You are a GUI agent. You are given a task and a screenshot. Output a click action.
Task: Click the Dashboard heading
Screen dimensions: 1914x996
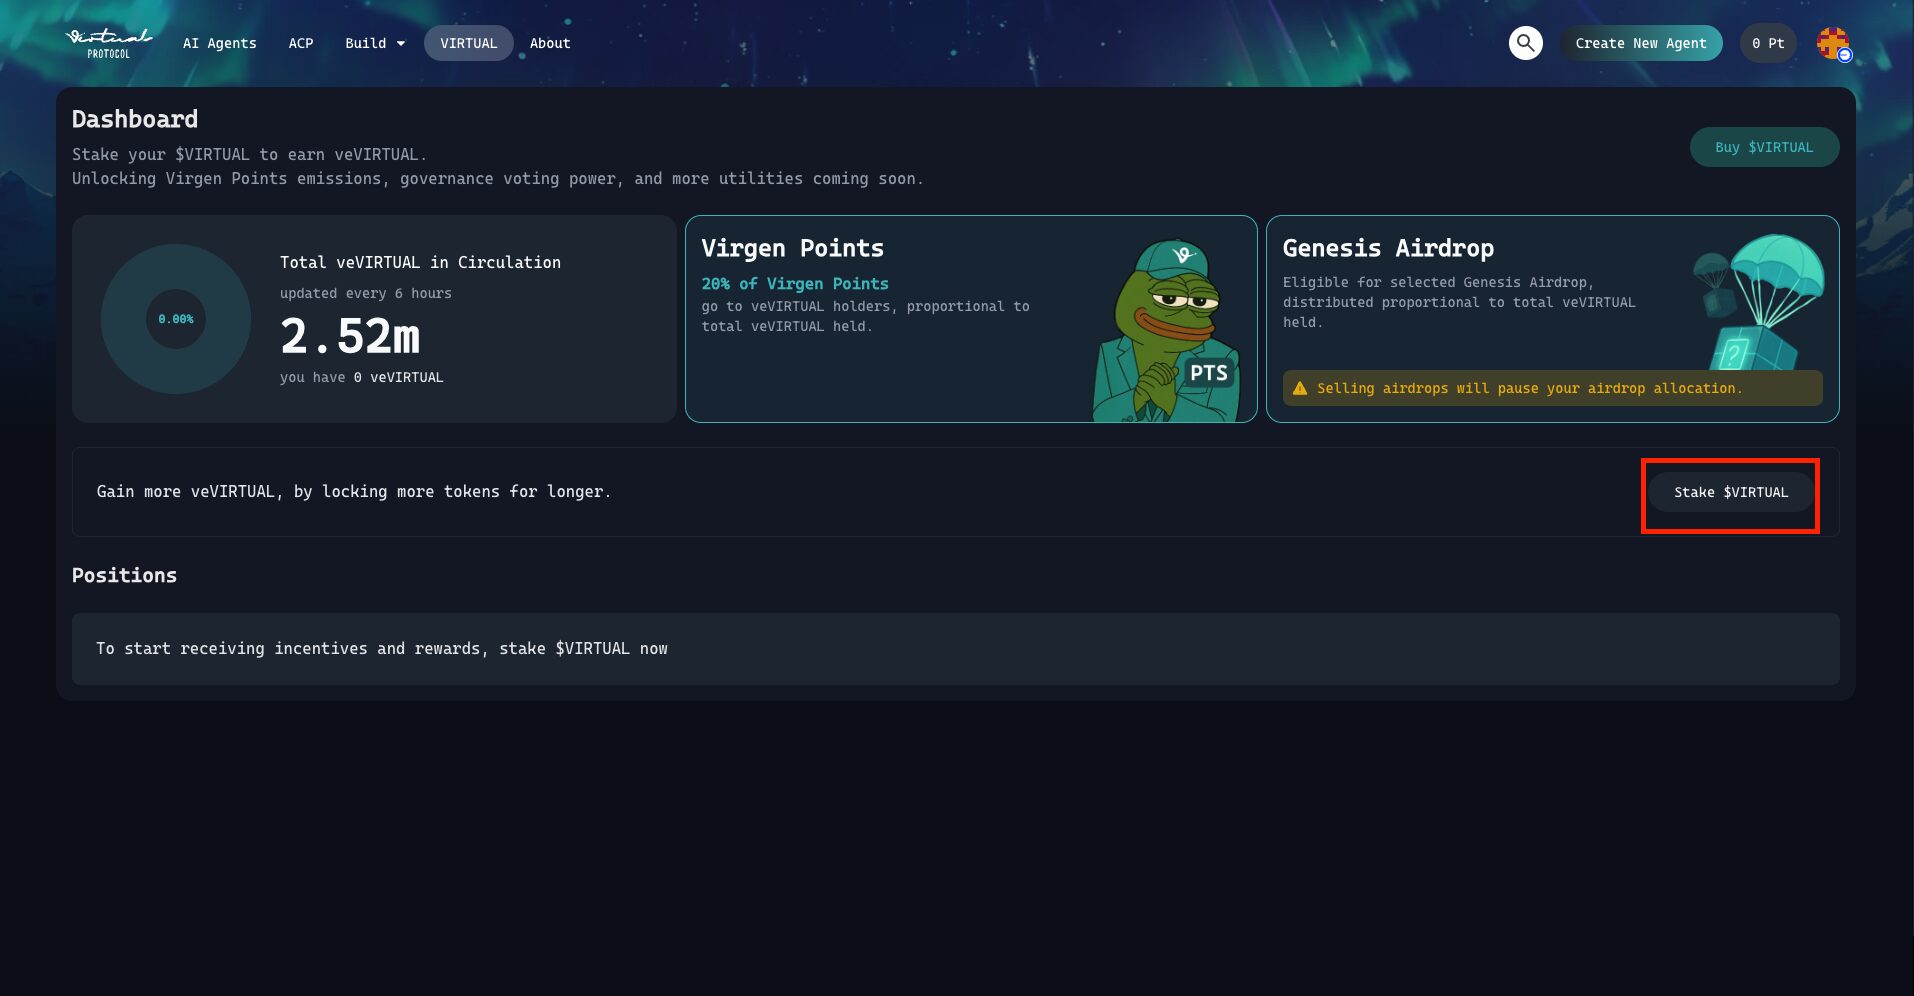coord(135,119)
